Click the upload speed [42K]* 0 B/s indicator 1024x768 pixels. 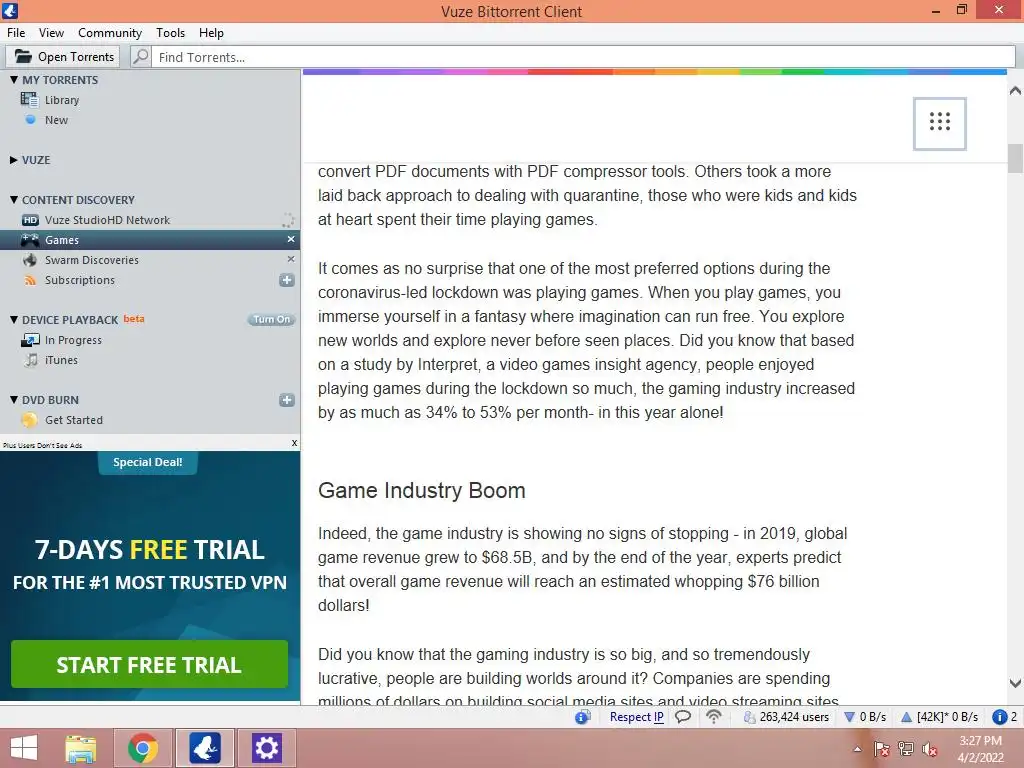[x=939, y=717]
